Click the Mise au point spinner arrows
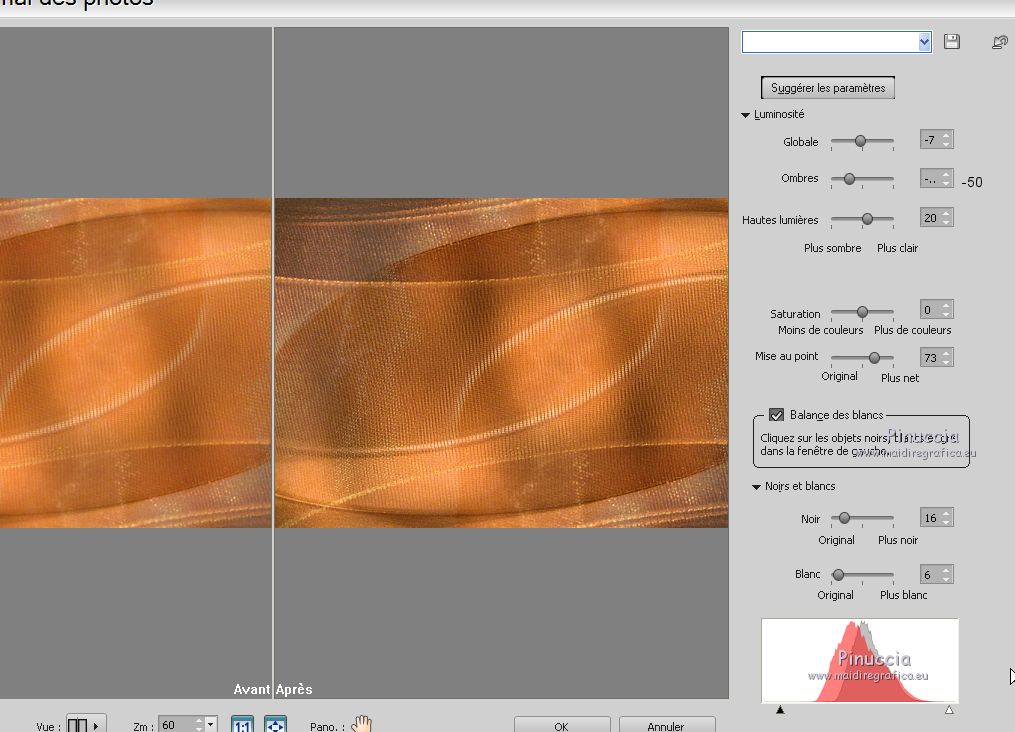The image size is (1015, 732). pyautogui.click(x=947, y=357)
